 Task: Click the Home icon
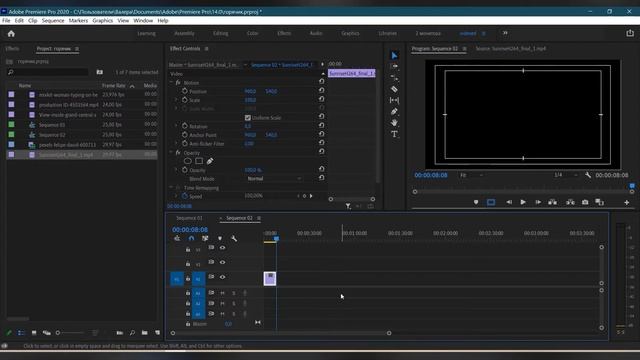(x=11, y=33)
